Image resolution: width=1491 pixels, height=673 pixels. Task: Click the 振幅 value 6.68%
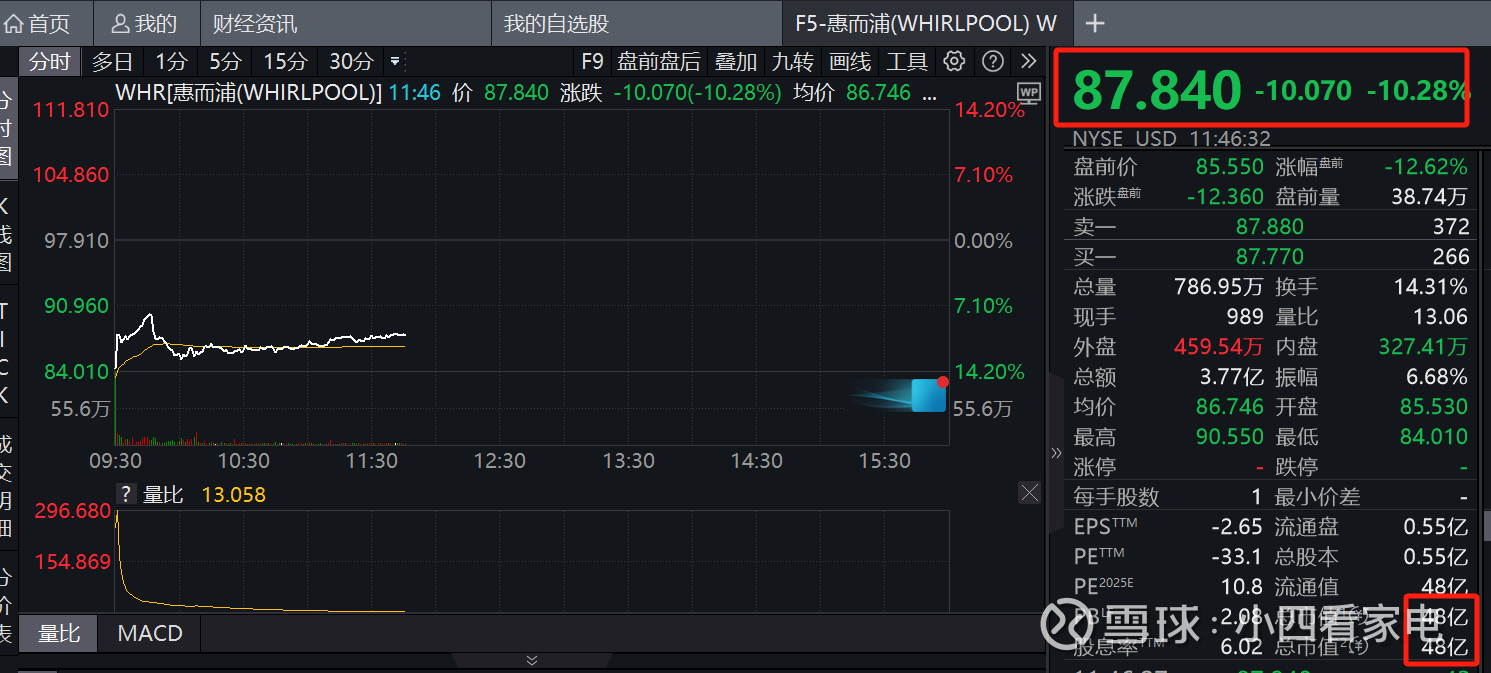(x=1437, y=377)
